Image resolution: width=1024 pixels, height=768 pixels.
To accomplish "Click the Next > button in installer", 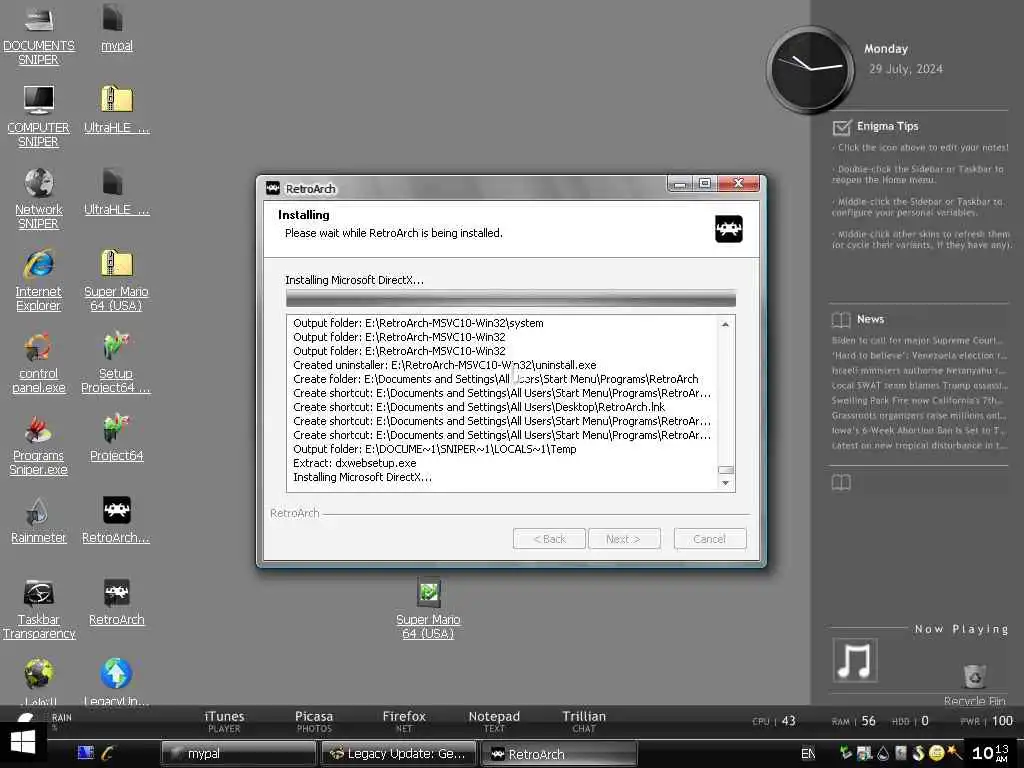I will (624, 539).
